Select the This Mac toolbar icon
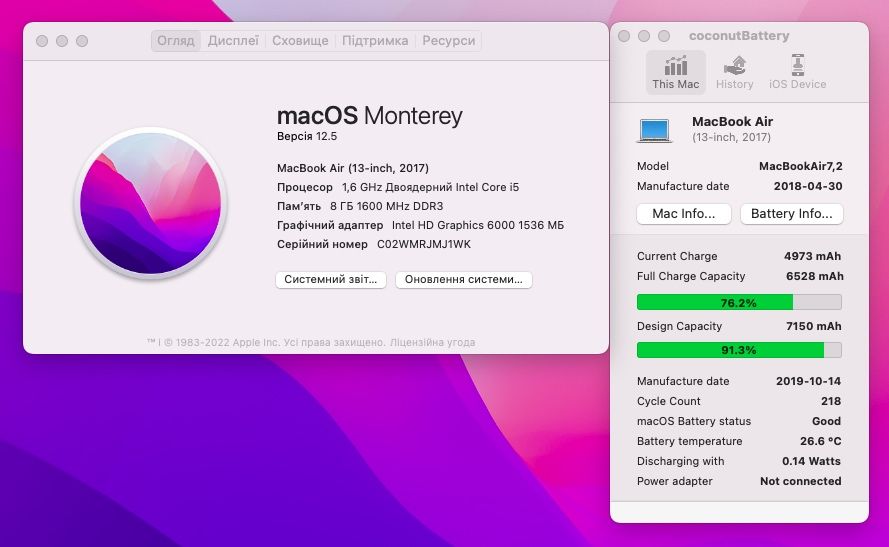 675,73
